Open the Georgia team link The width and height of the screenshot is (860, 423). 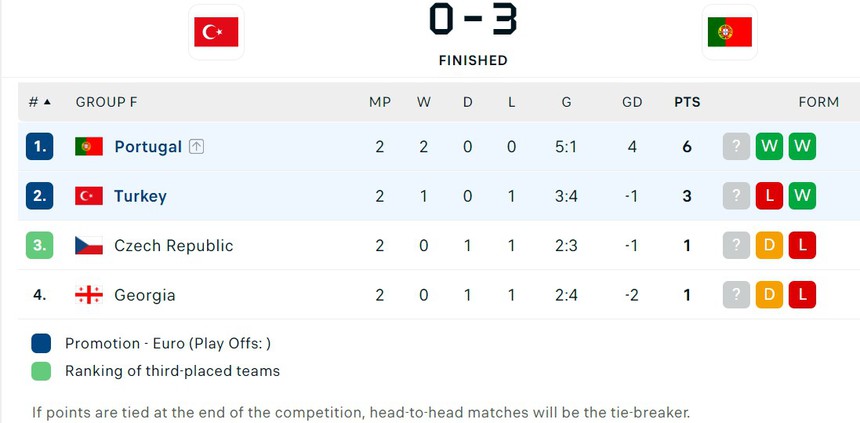tap(144, 295)
